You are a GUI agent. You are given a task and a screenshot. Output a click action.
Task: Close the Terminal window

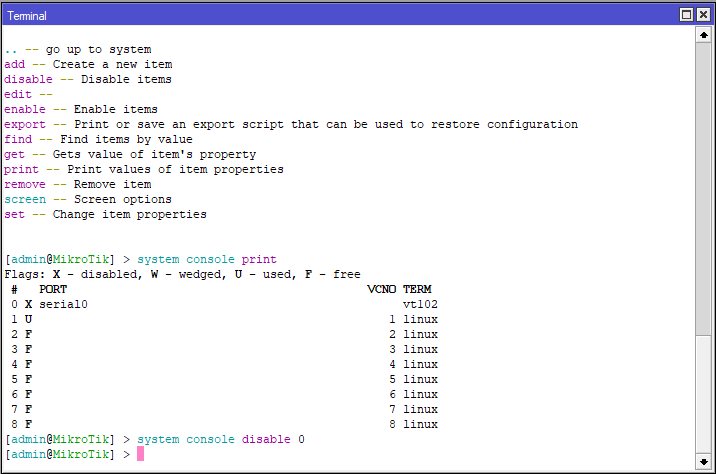(703, 15)
